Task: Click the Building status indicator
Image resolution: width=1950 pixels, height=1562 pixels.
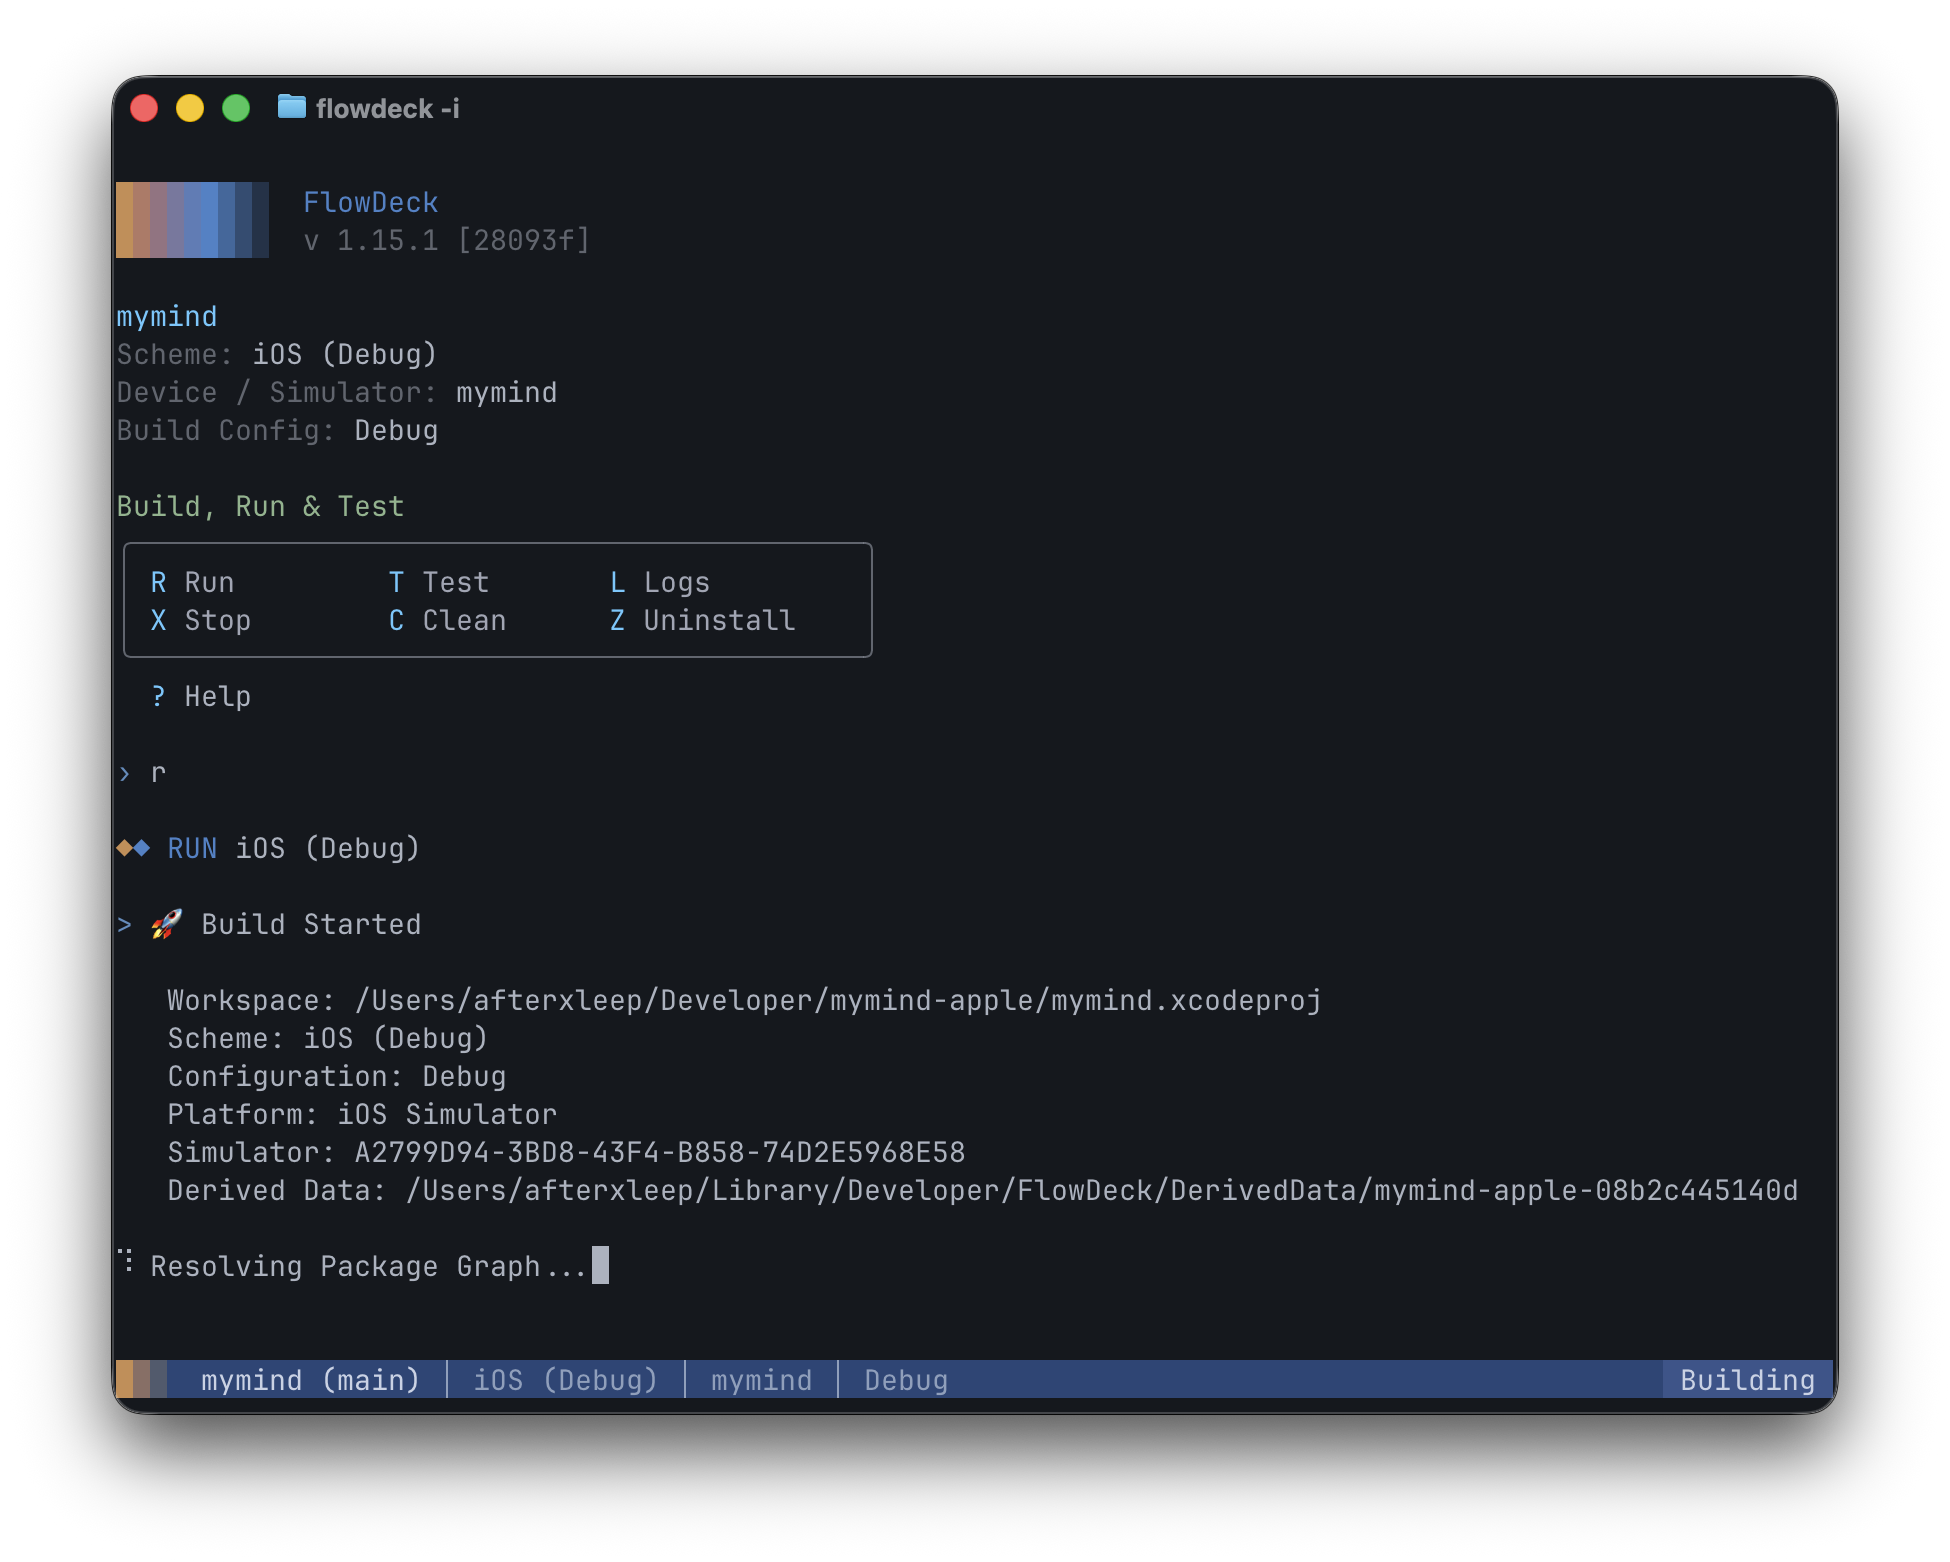Action: [1747, 1380]
